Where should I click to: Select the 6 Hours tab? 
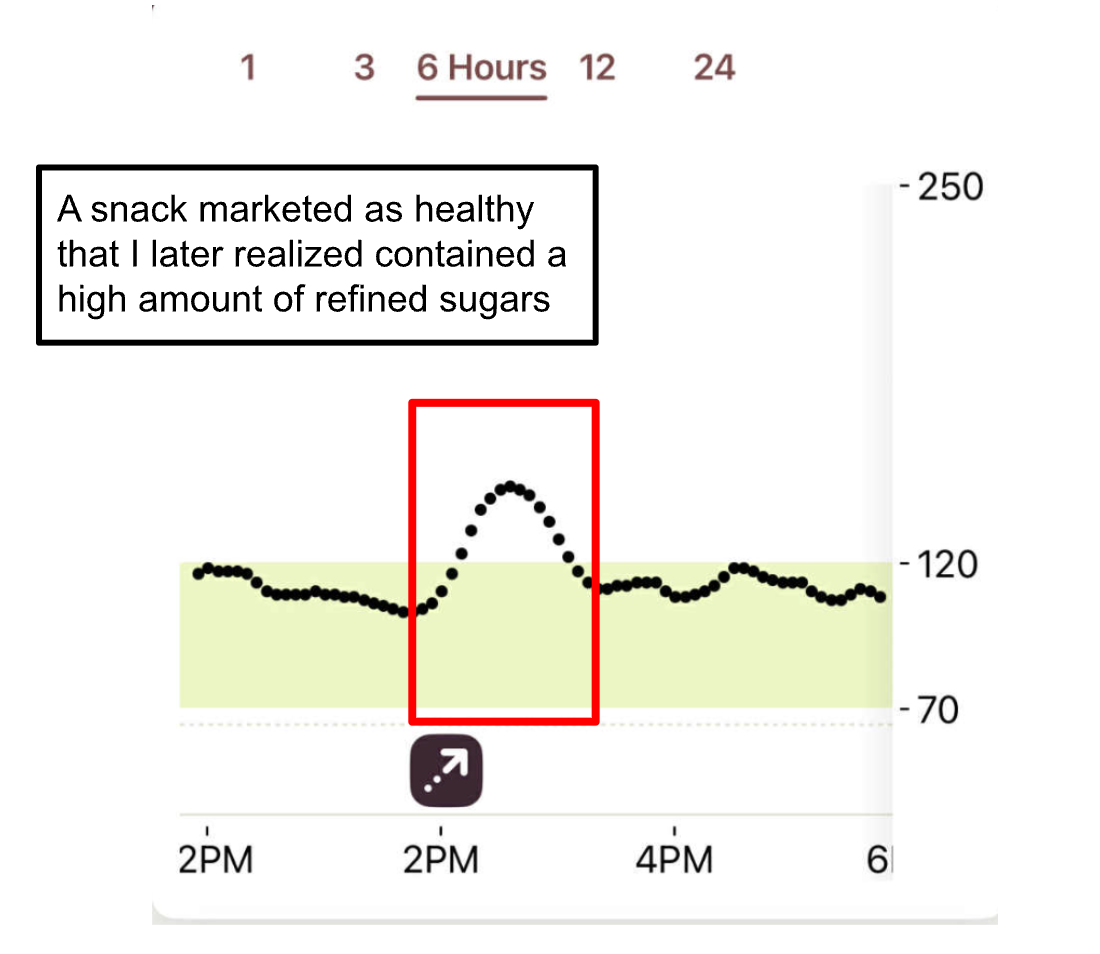click(482, 68)
